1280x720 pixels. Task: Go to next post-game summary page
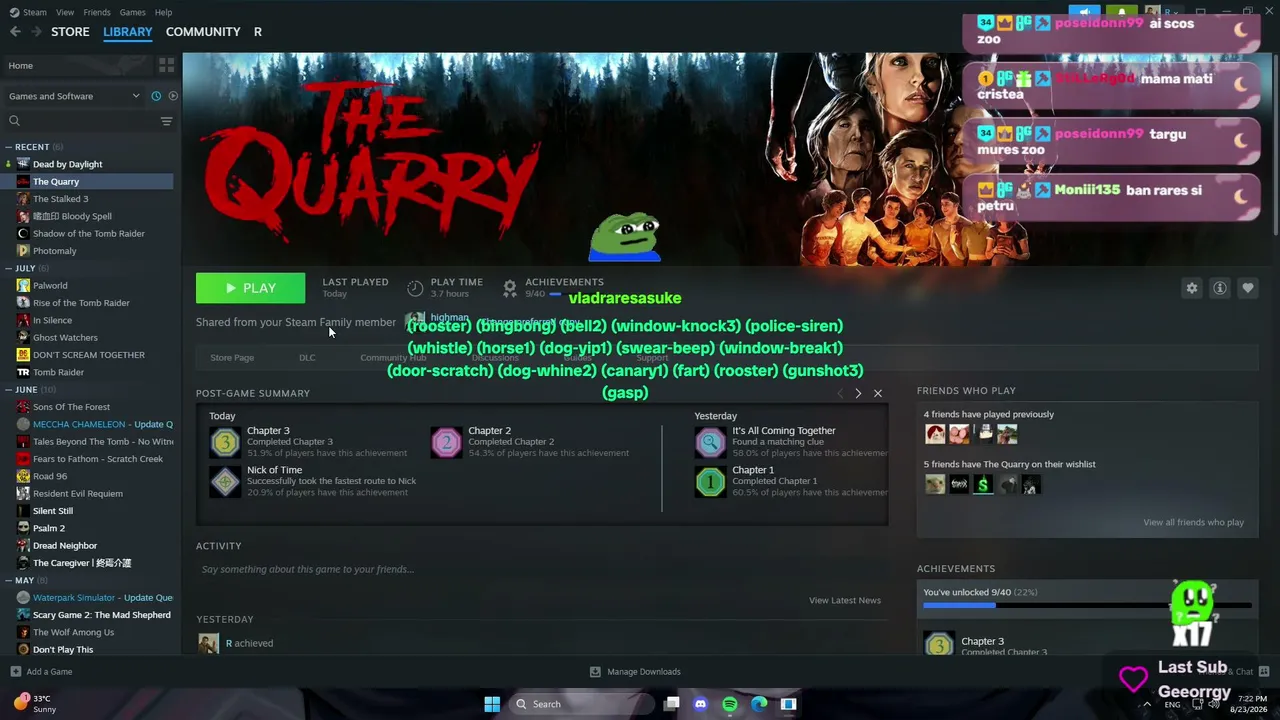click(858, 393)
